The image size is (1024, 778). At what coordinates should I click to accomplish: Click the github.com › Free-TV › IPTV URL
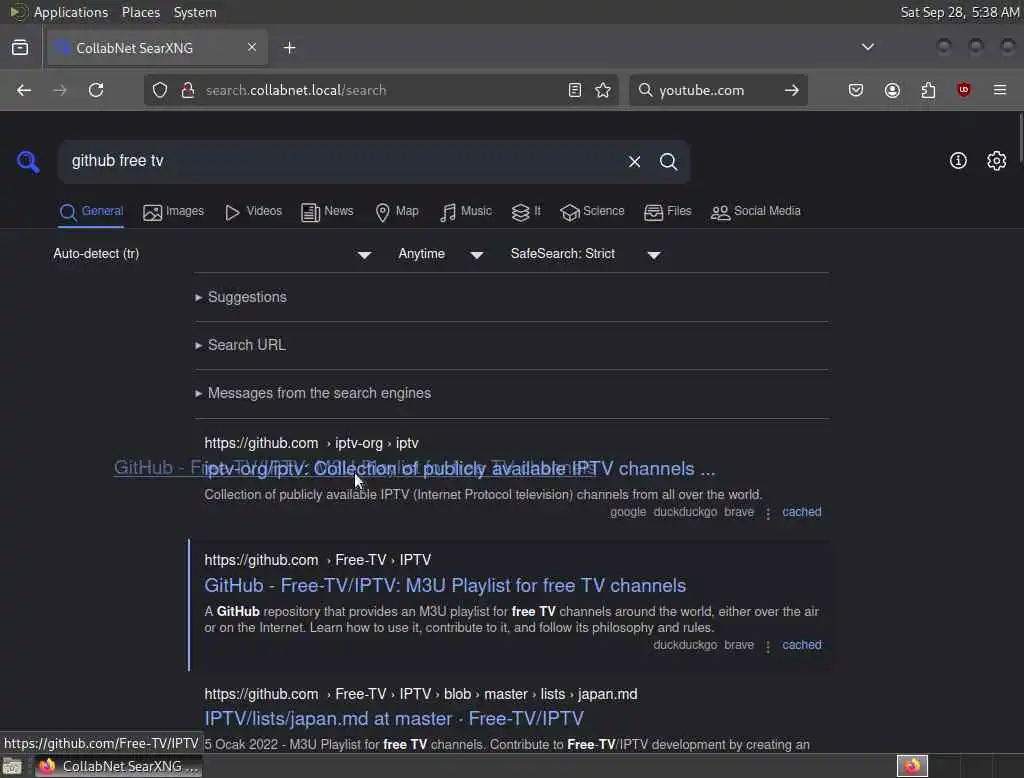click(x=317, y=560)
